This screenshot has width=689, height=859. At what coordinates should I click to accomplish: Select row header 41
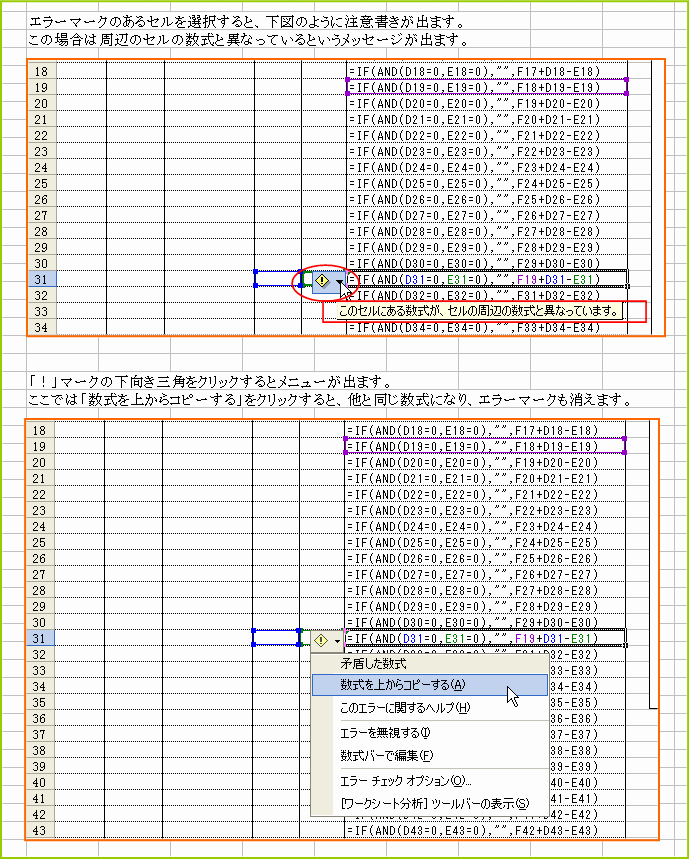coord(39,798)
